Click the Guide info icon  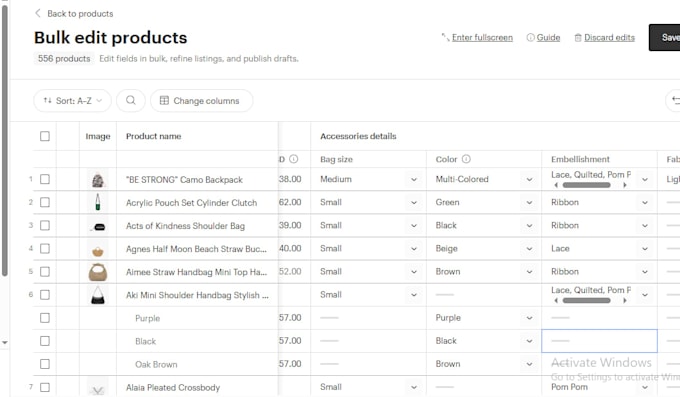pos(530,38)
